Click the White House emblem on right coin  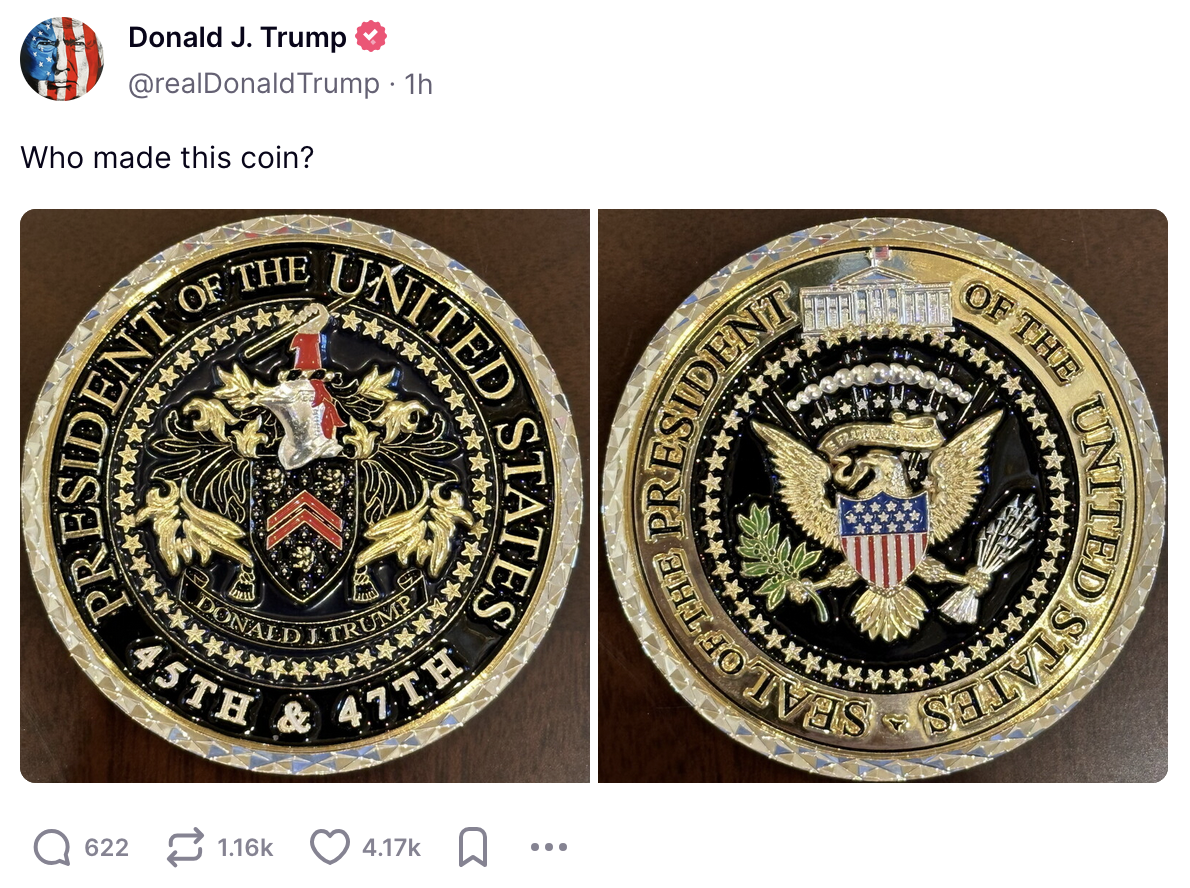click(877, 299)
